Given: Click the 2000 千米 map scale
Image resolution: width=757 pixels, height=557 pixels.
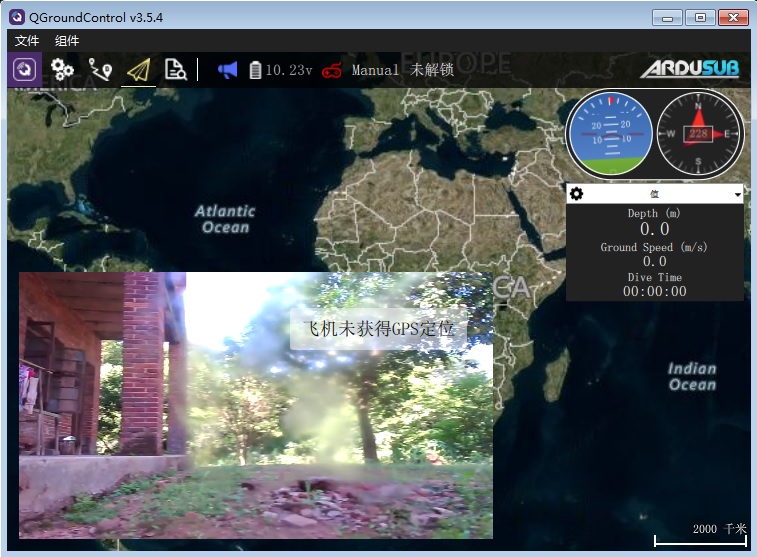Looking at the screenshot, I should (x=700, y=535).
